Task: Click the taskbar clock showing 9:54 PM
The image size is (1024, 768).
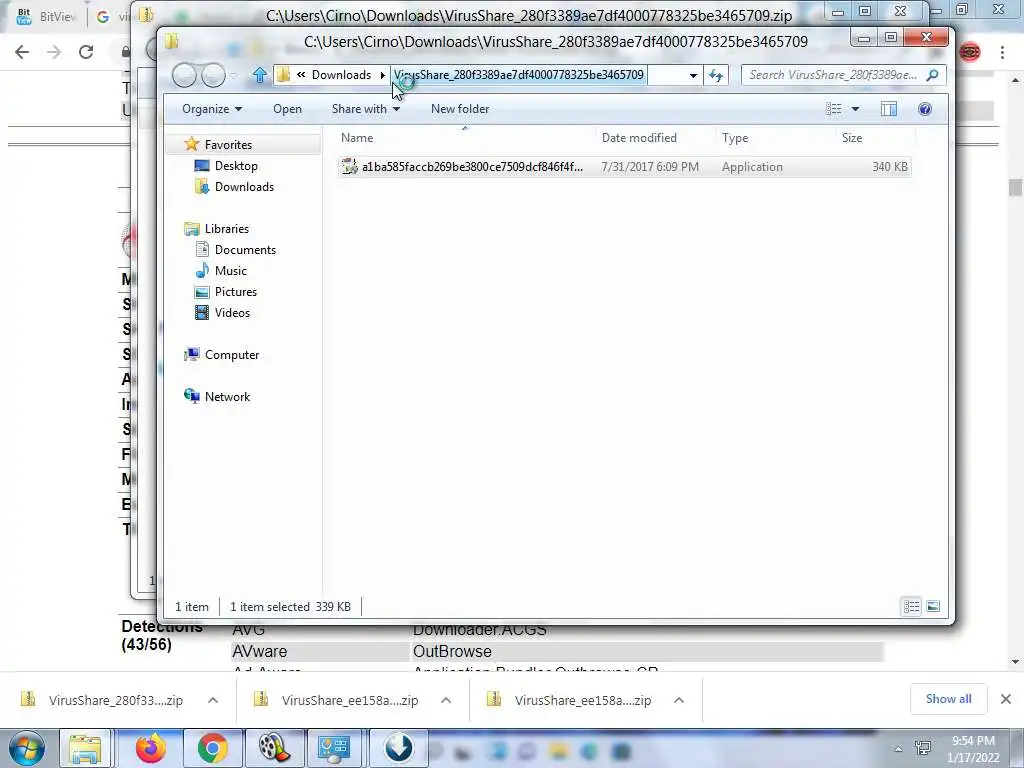Action: (x=973, y=749)
